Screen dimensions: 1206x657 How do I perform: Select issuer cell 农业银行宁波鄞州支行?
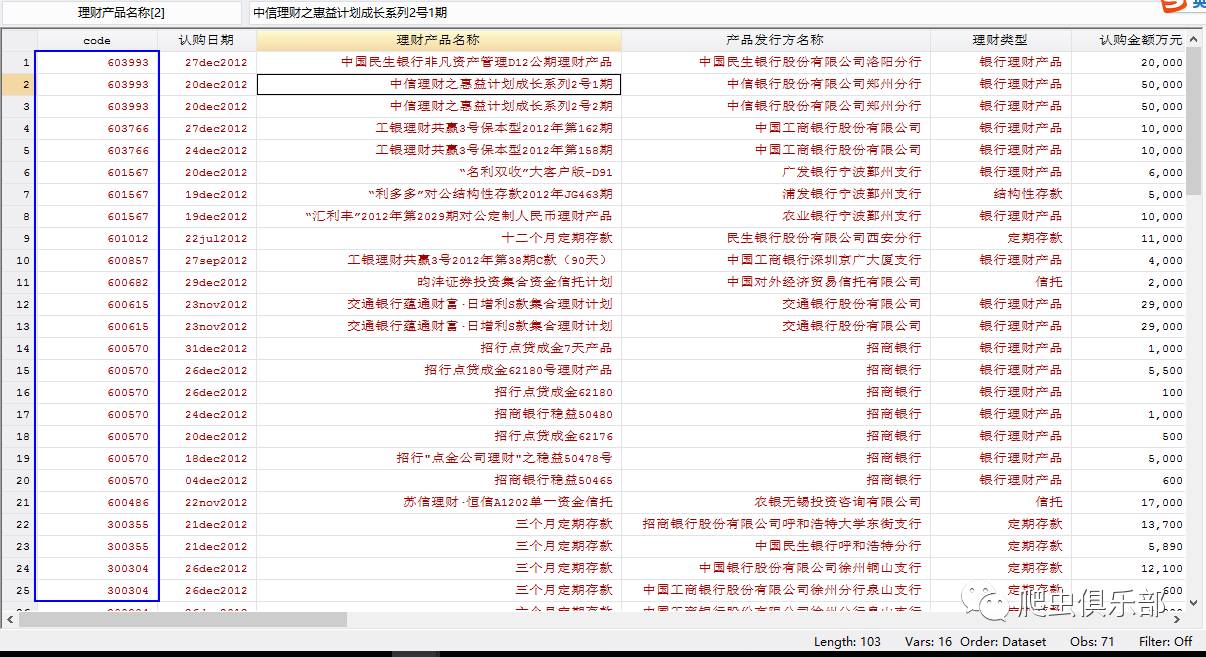coord(776,216)
